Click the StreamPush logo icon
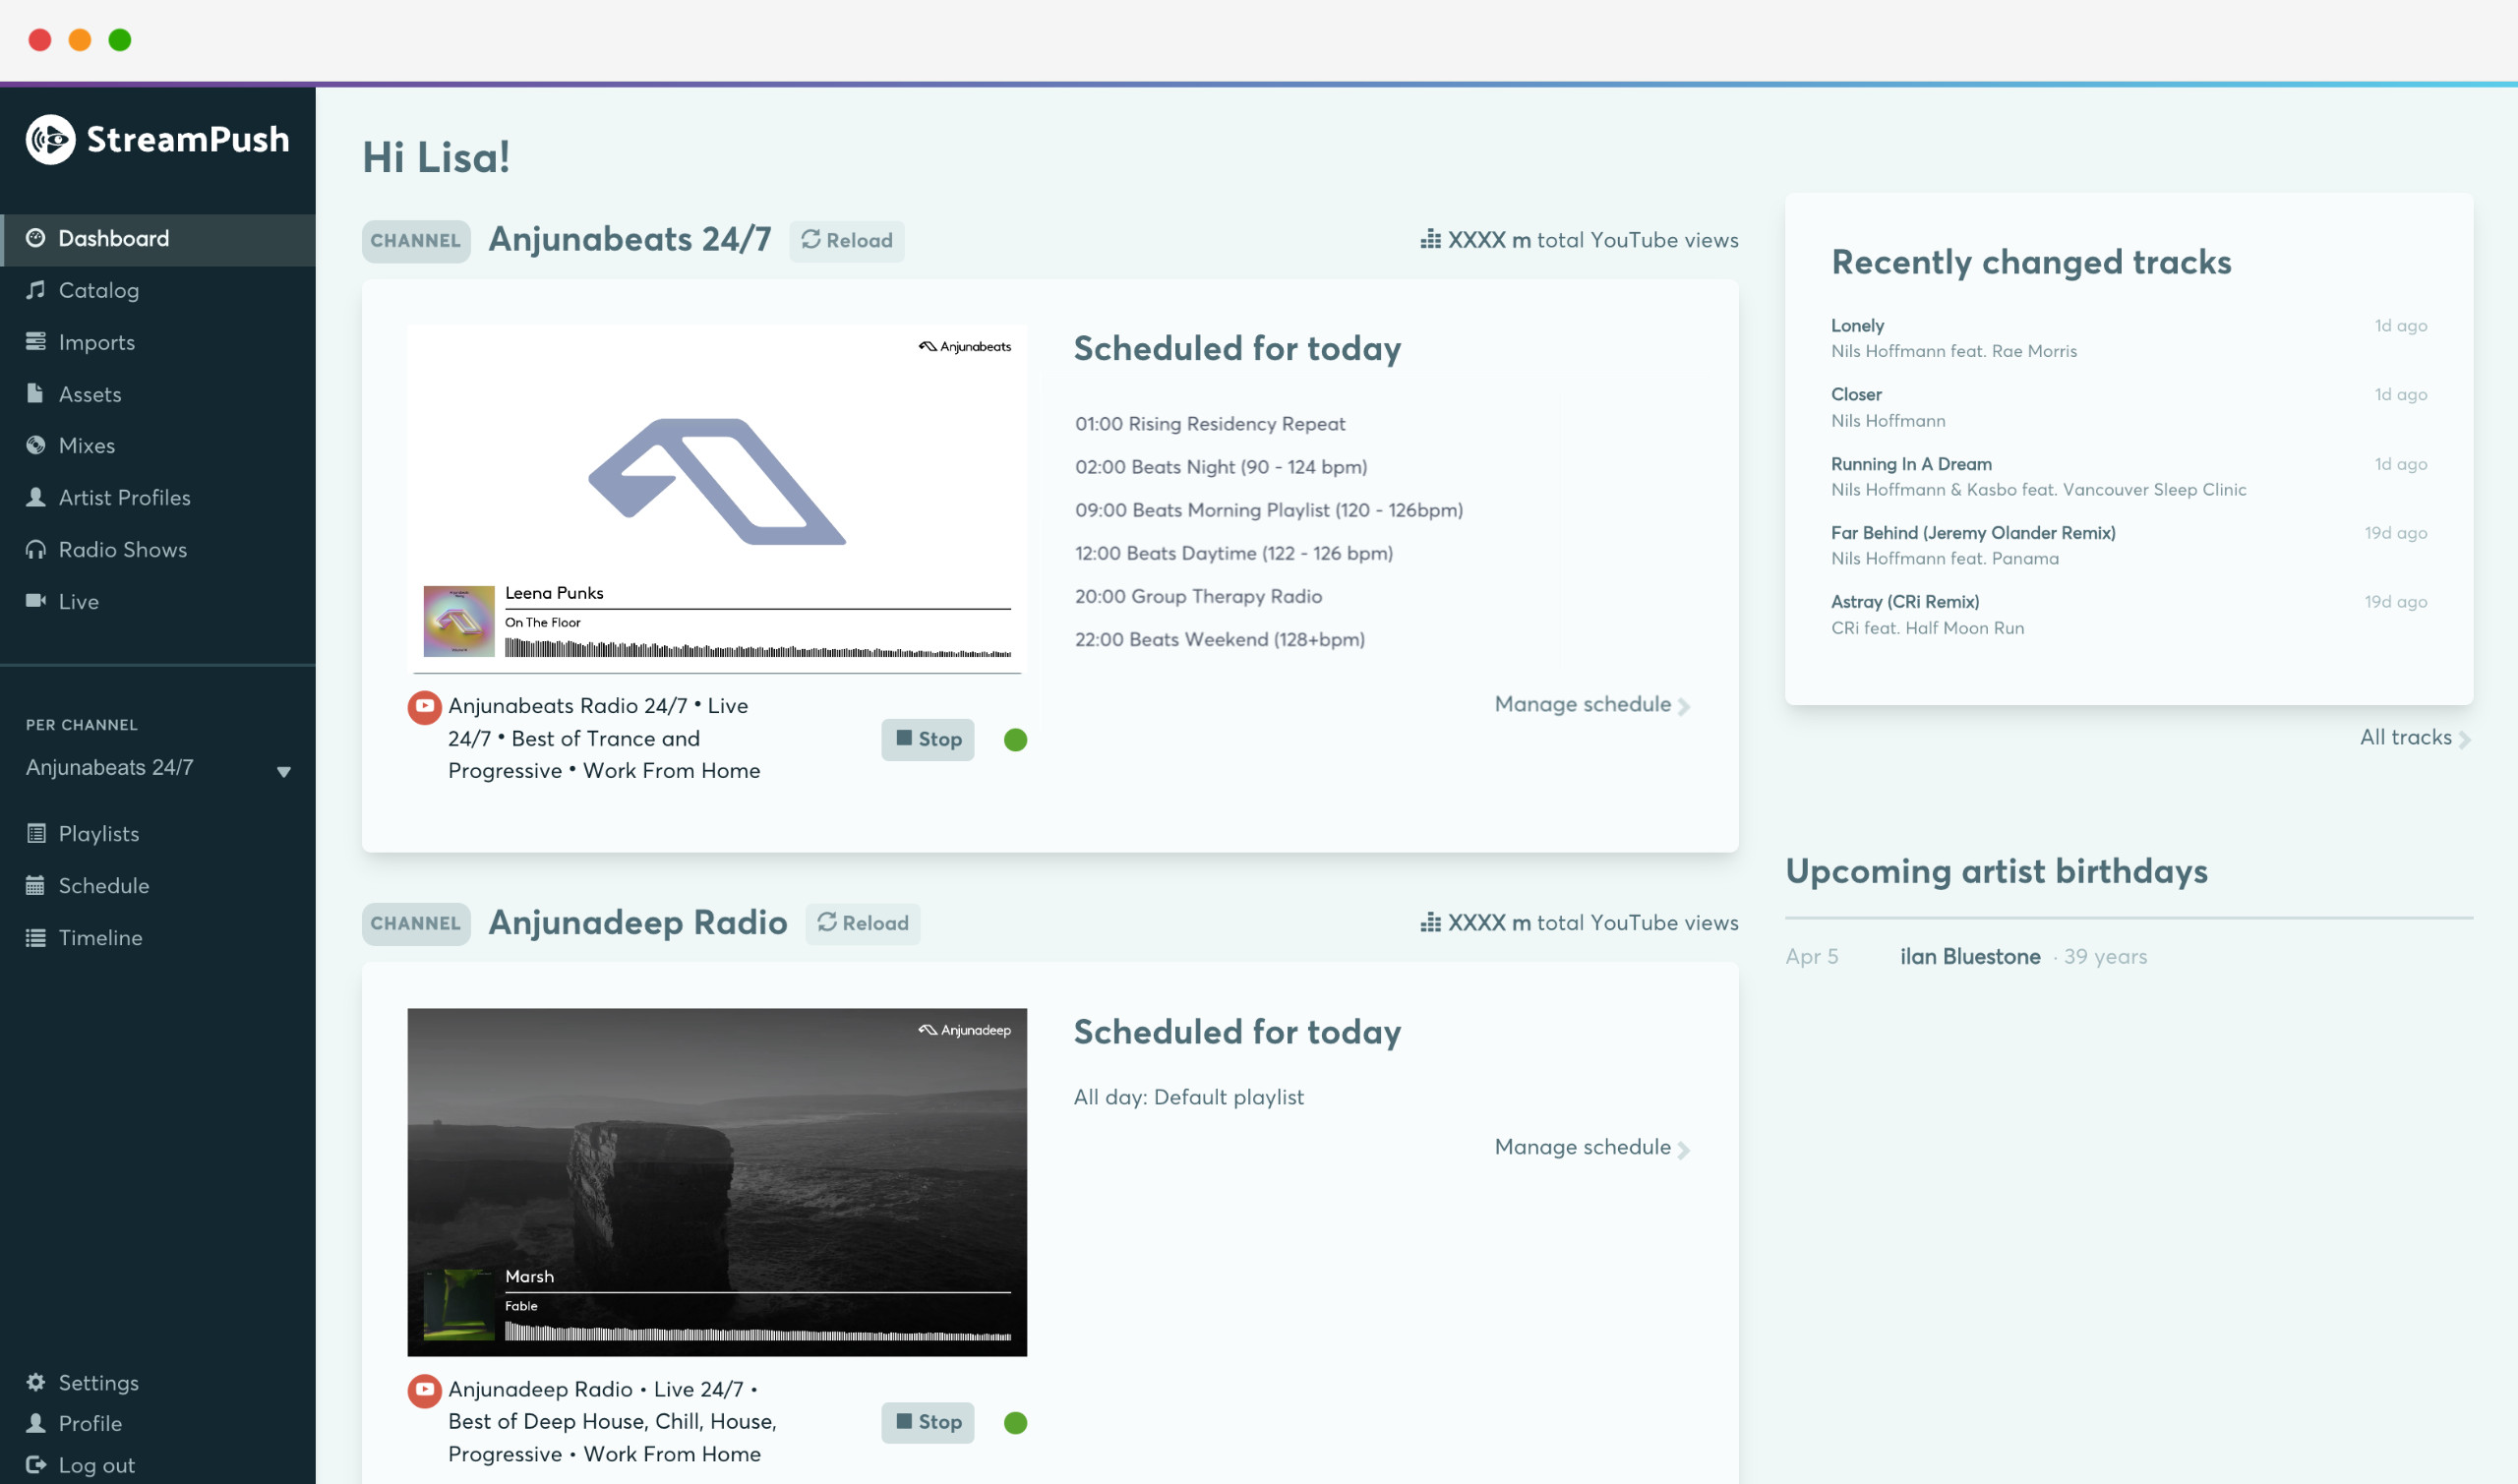Viewport: 2518px width, 1484px height. pos(50,139)
